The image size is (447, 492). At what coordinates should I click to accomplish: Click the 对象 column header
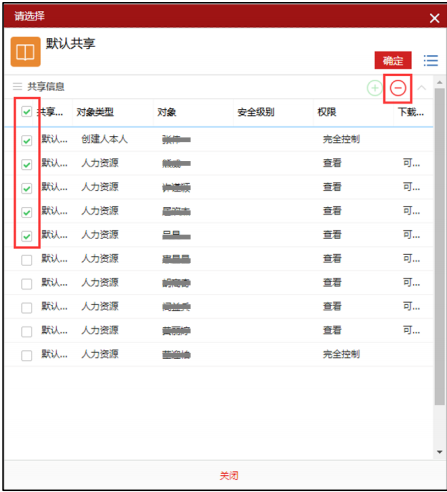coord(167,112)
